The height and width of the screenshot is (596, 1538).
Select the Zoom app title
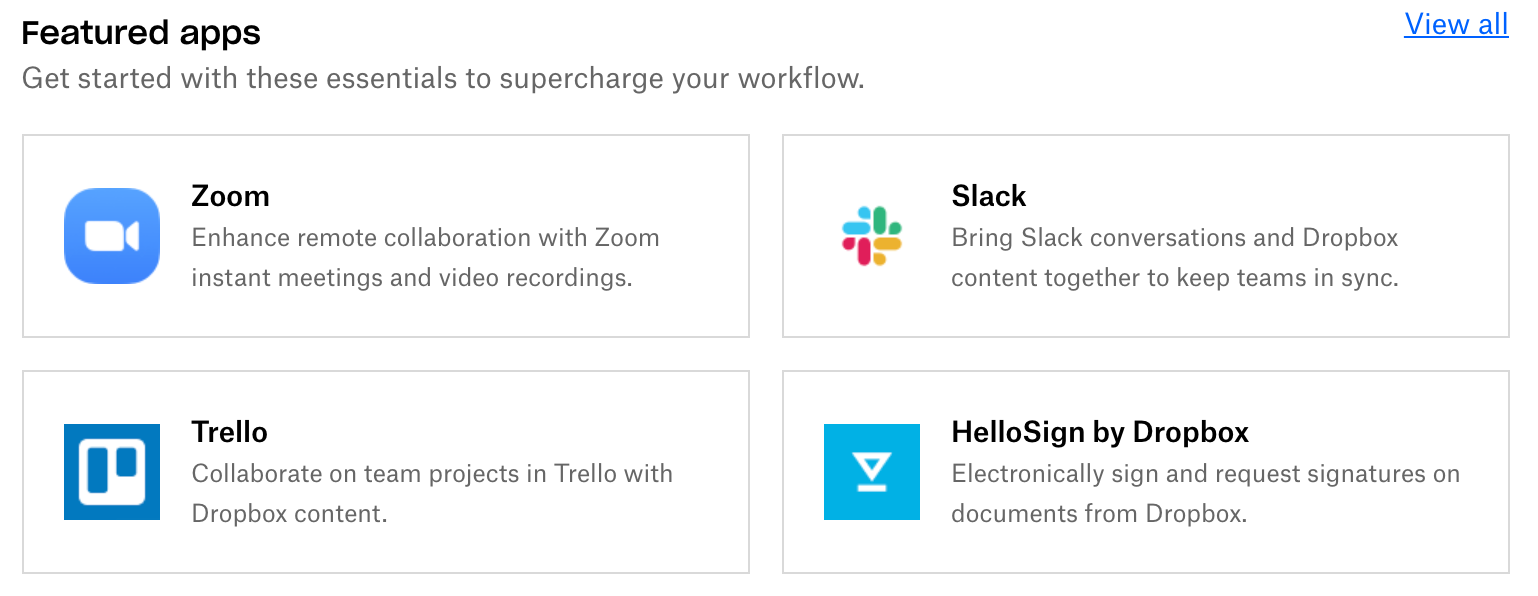tap(230, 196)
